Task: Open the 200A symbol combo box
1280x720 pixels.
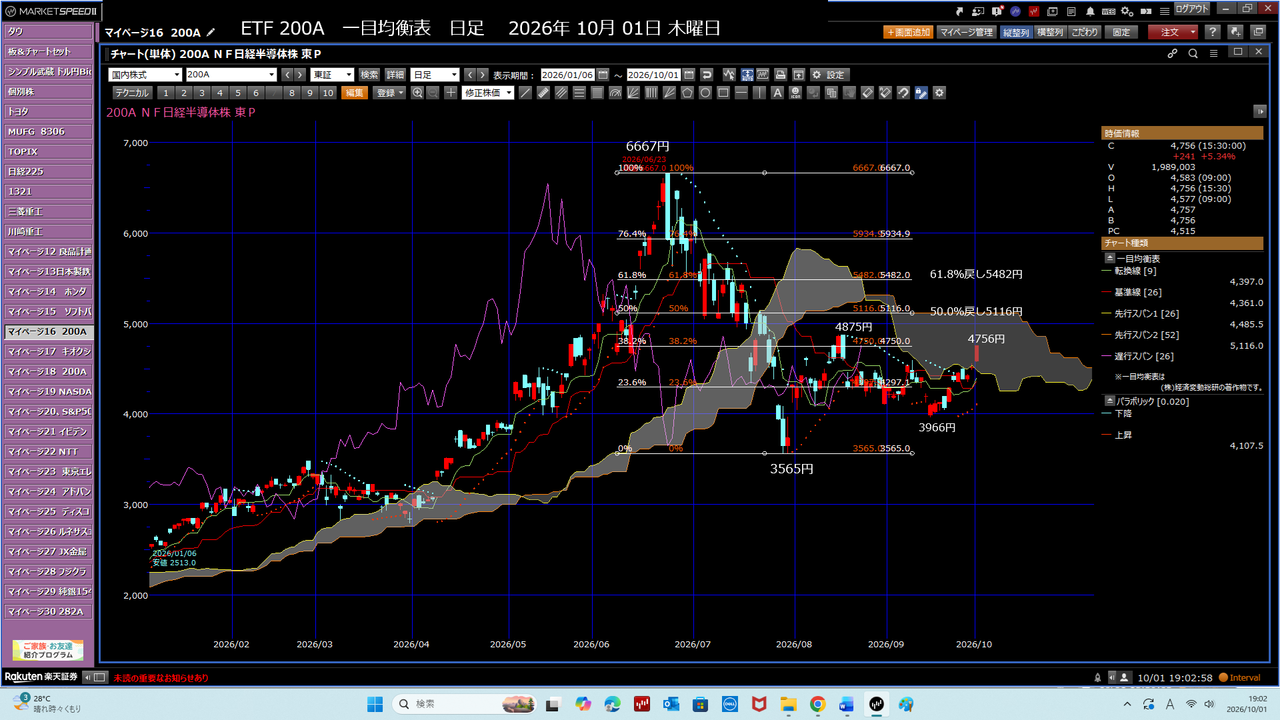Action: [x=231, y=75]
